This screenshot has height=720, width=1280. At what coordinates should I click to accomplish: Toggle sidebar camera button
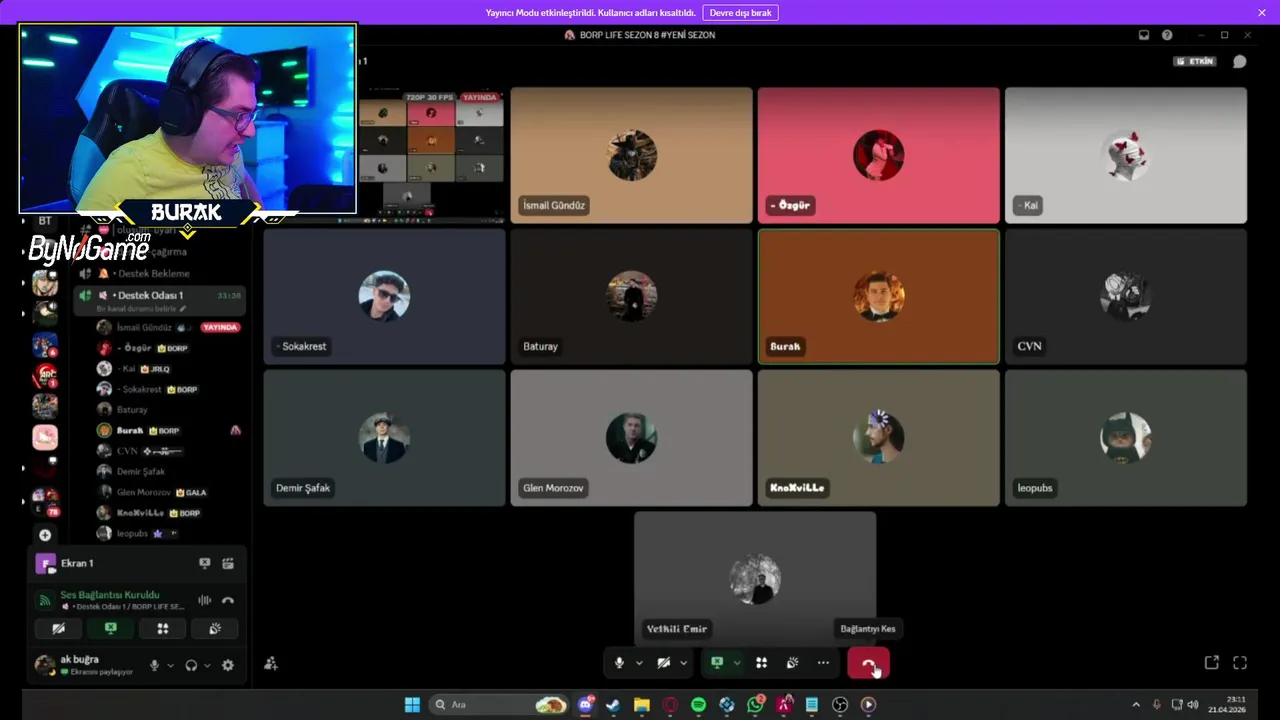pyautogui.click(x=59, y=628)
